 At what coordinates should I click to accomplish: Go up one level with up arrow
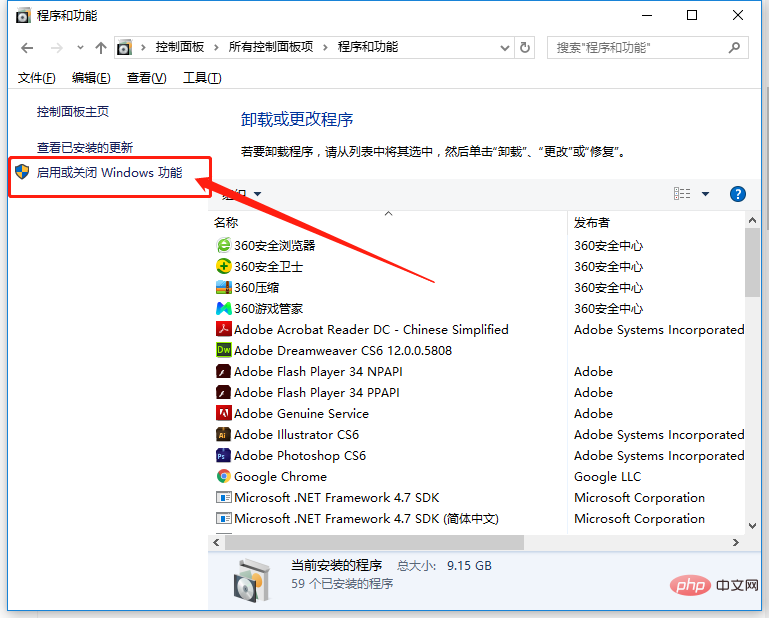[101, 48]
